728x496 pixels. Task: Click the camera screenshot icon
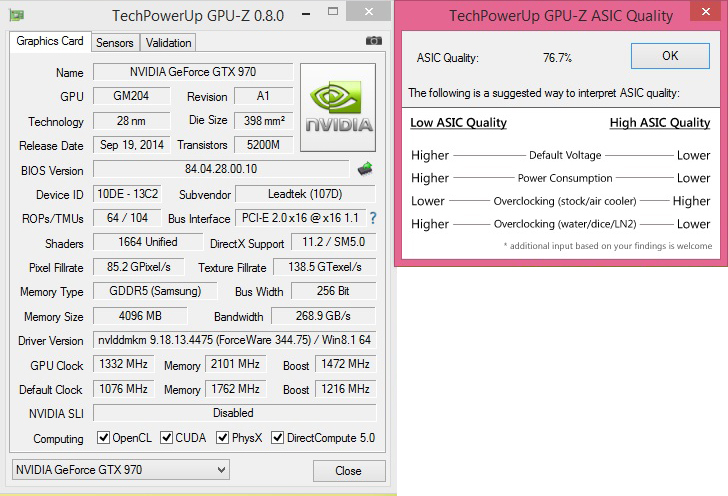[x=374, y=41]
